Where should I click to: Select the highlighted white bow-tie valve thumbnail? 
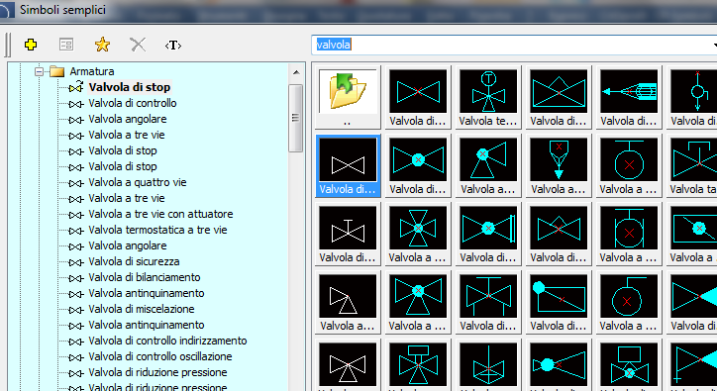pos(348,166)
